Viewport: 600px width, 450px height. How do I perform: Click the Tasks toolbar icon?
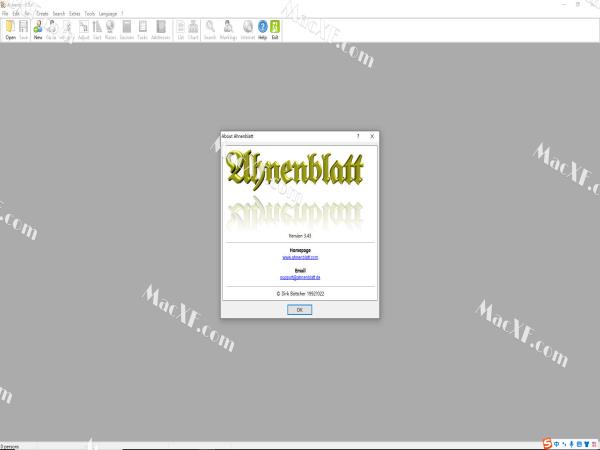coord(142,29)
